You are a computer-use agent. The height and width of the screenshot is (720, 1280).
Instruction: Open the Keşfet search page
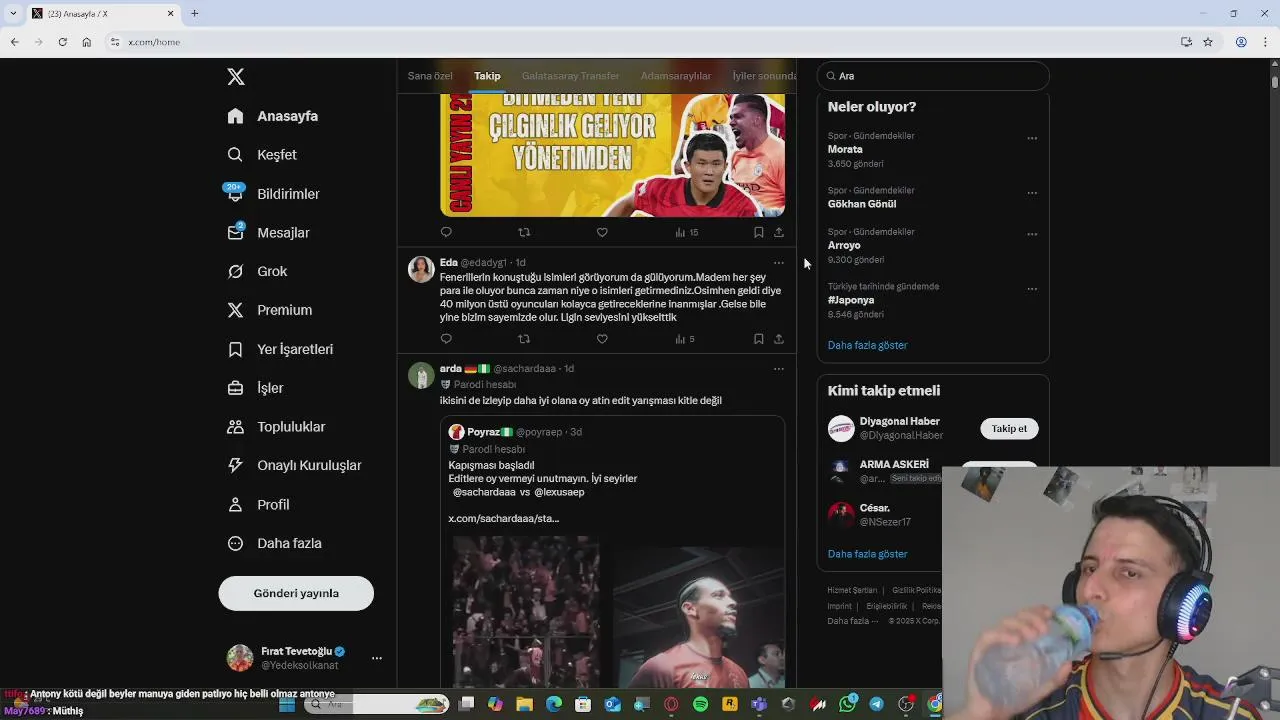coord(262,155)
